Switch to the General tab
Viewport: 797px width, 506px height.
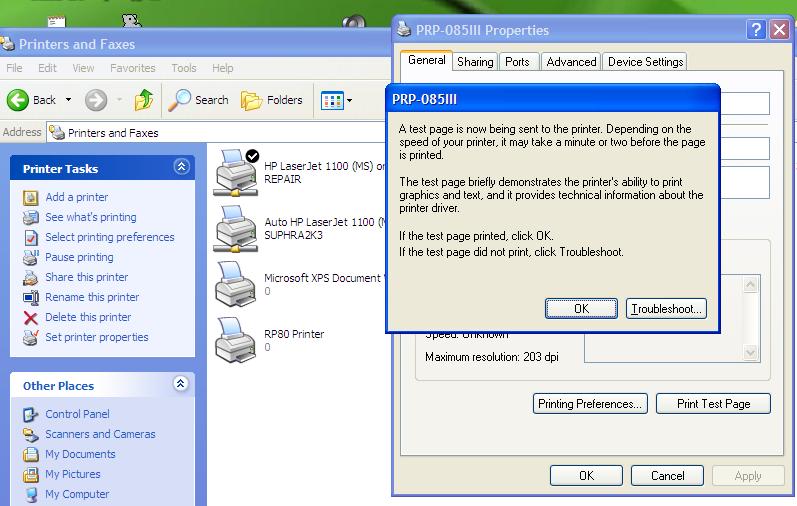point(426,61)
